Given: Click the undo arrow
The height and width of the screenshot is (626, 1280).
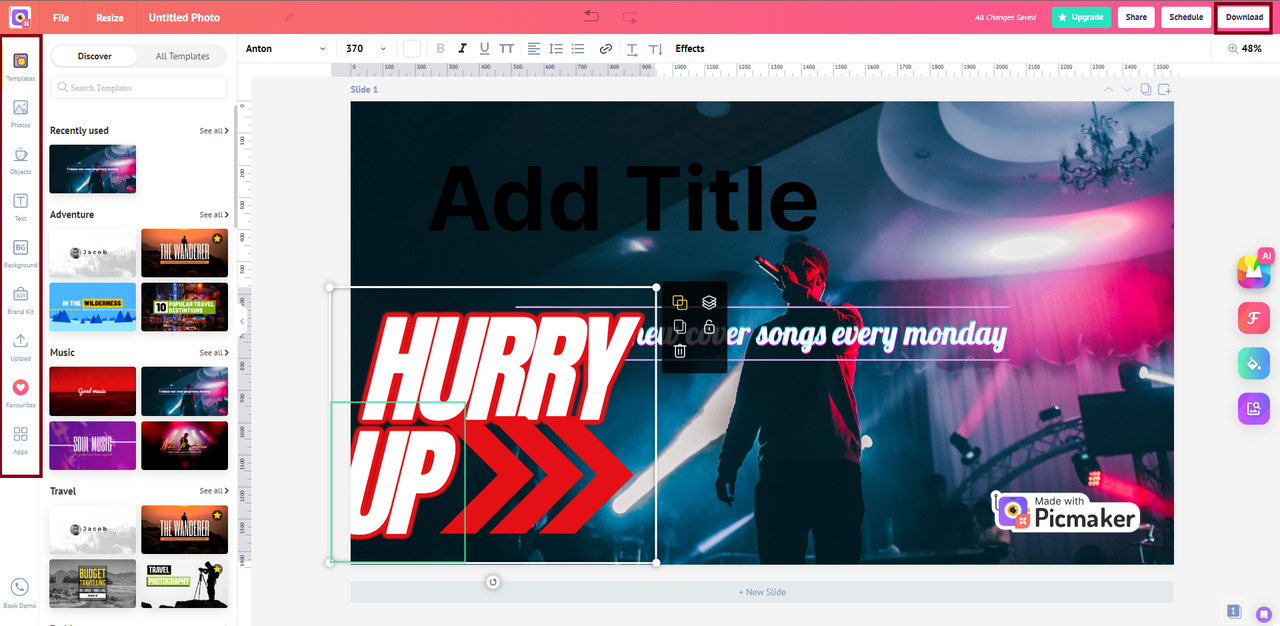Looking at the screenshot, I should pyautogui.click(x=592, y=17).
